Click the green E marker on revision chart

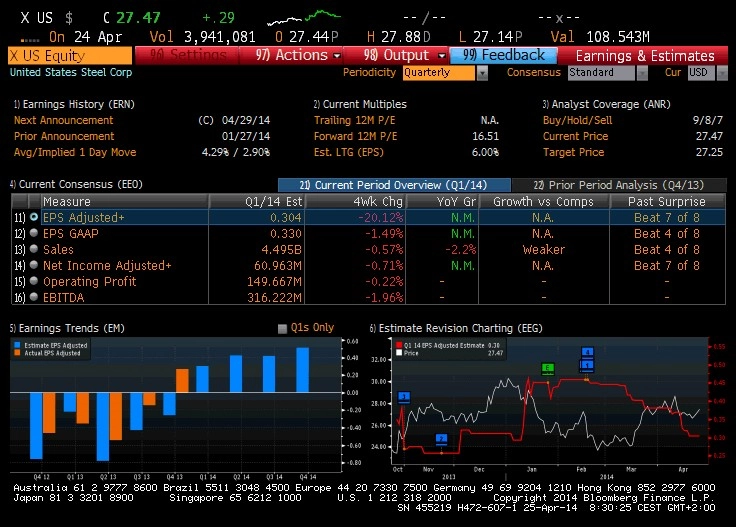548,368
